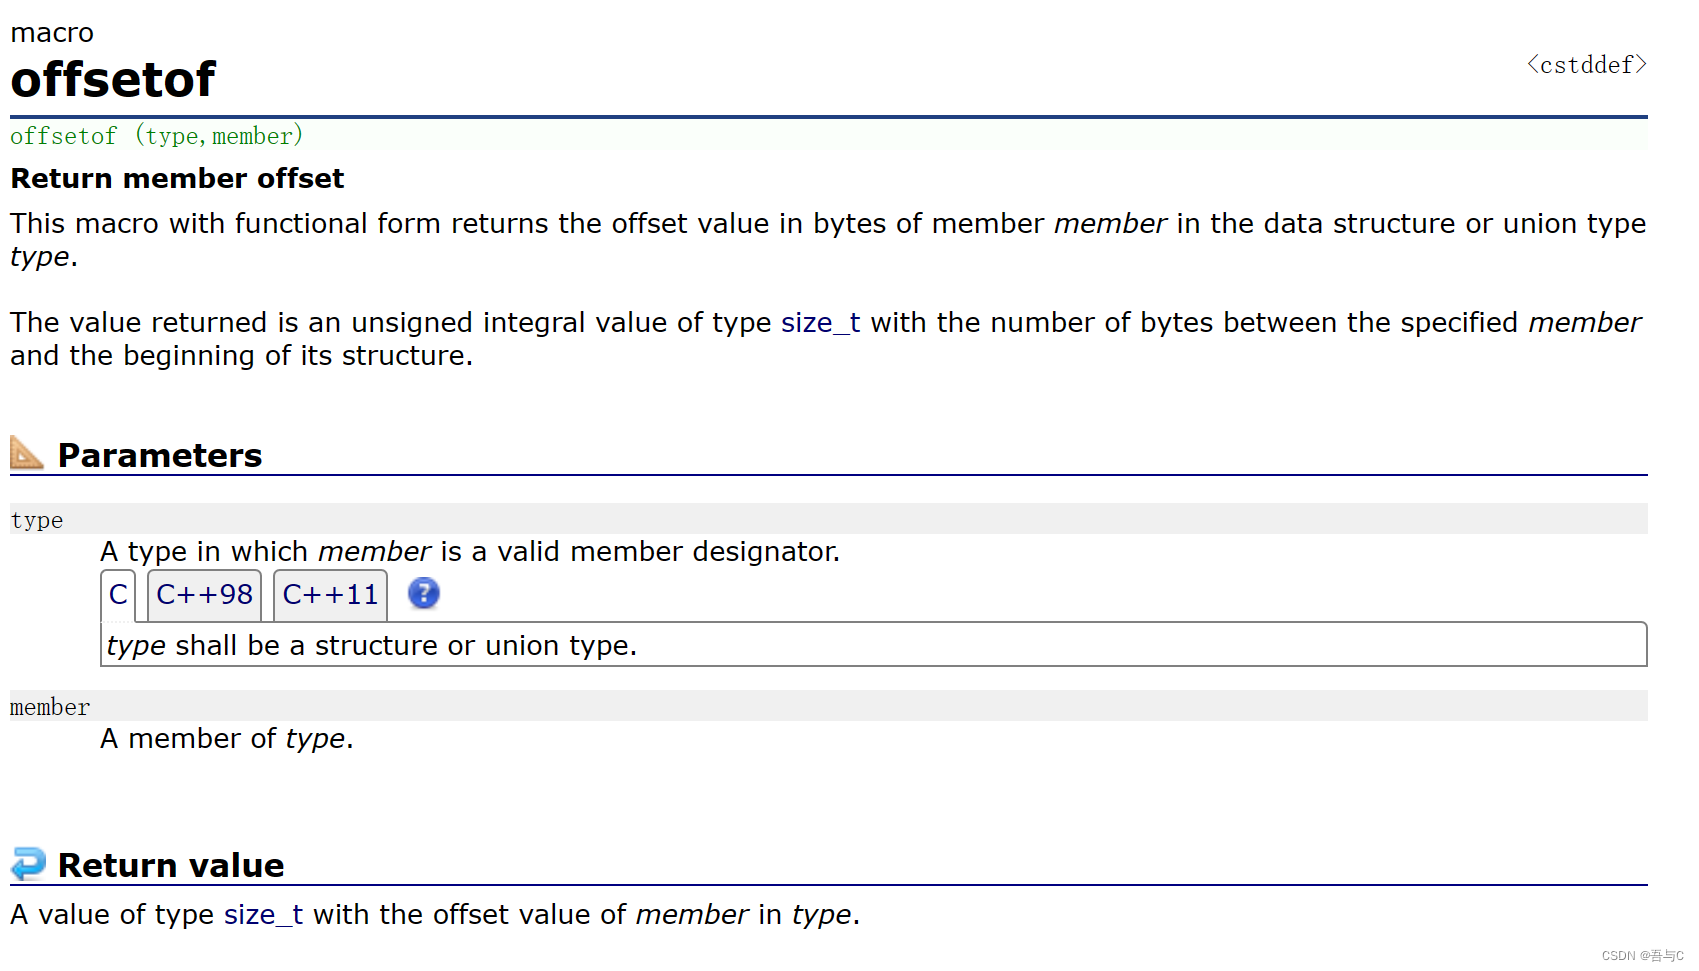Click the 'type' parameter name row

pyautogui.click(x=828, y=519)
